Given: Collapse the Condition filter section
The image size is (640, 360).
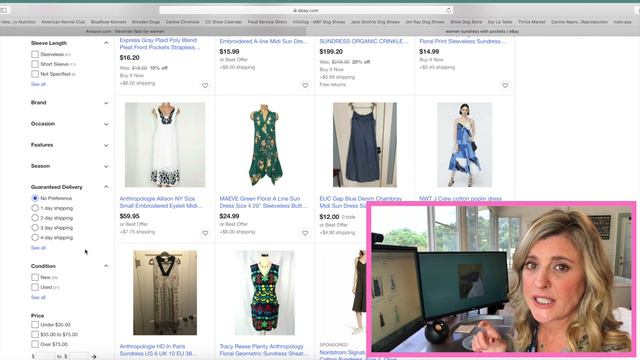Looking at the screenshot, I should 106,266.
